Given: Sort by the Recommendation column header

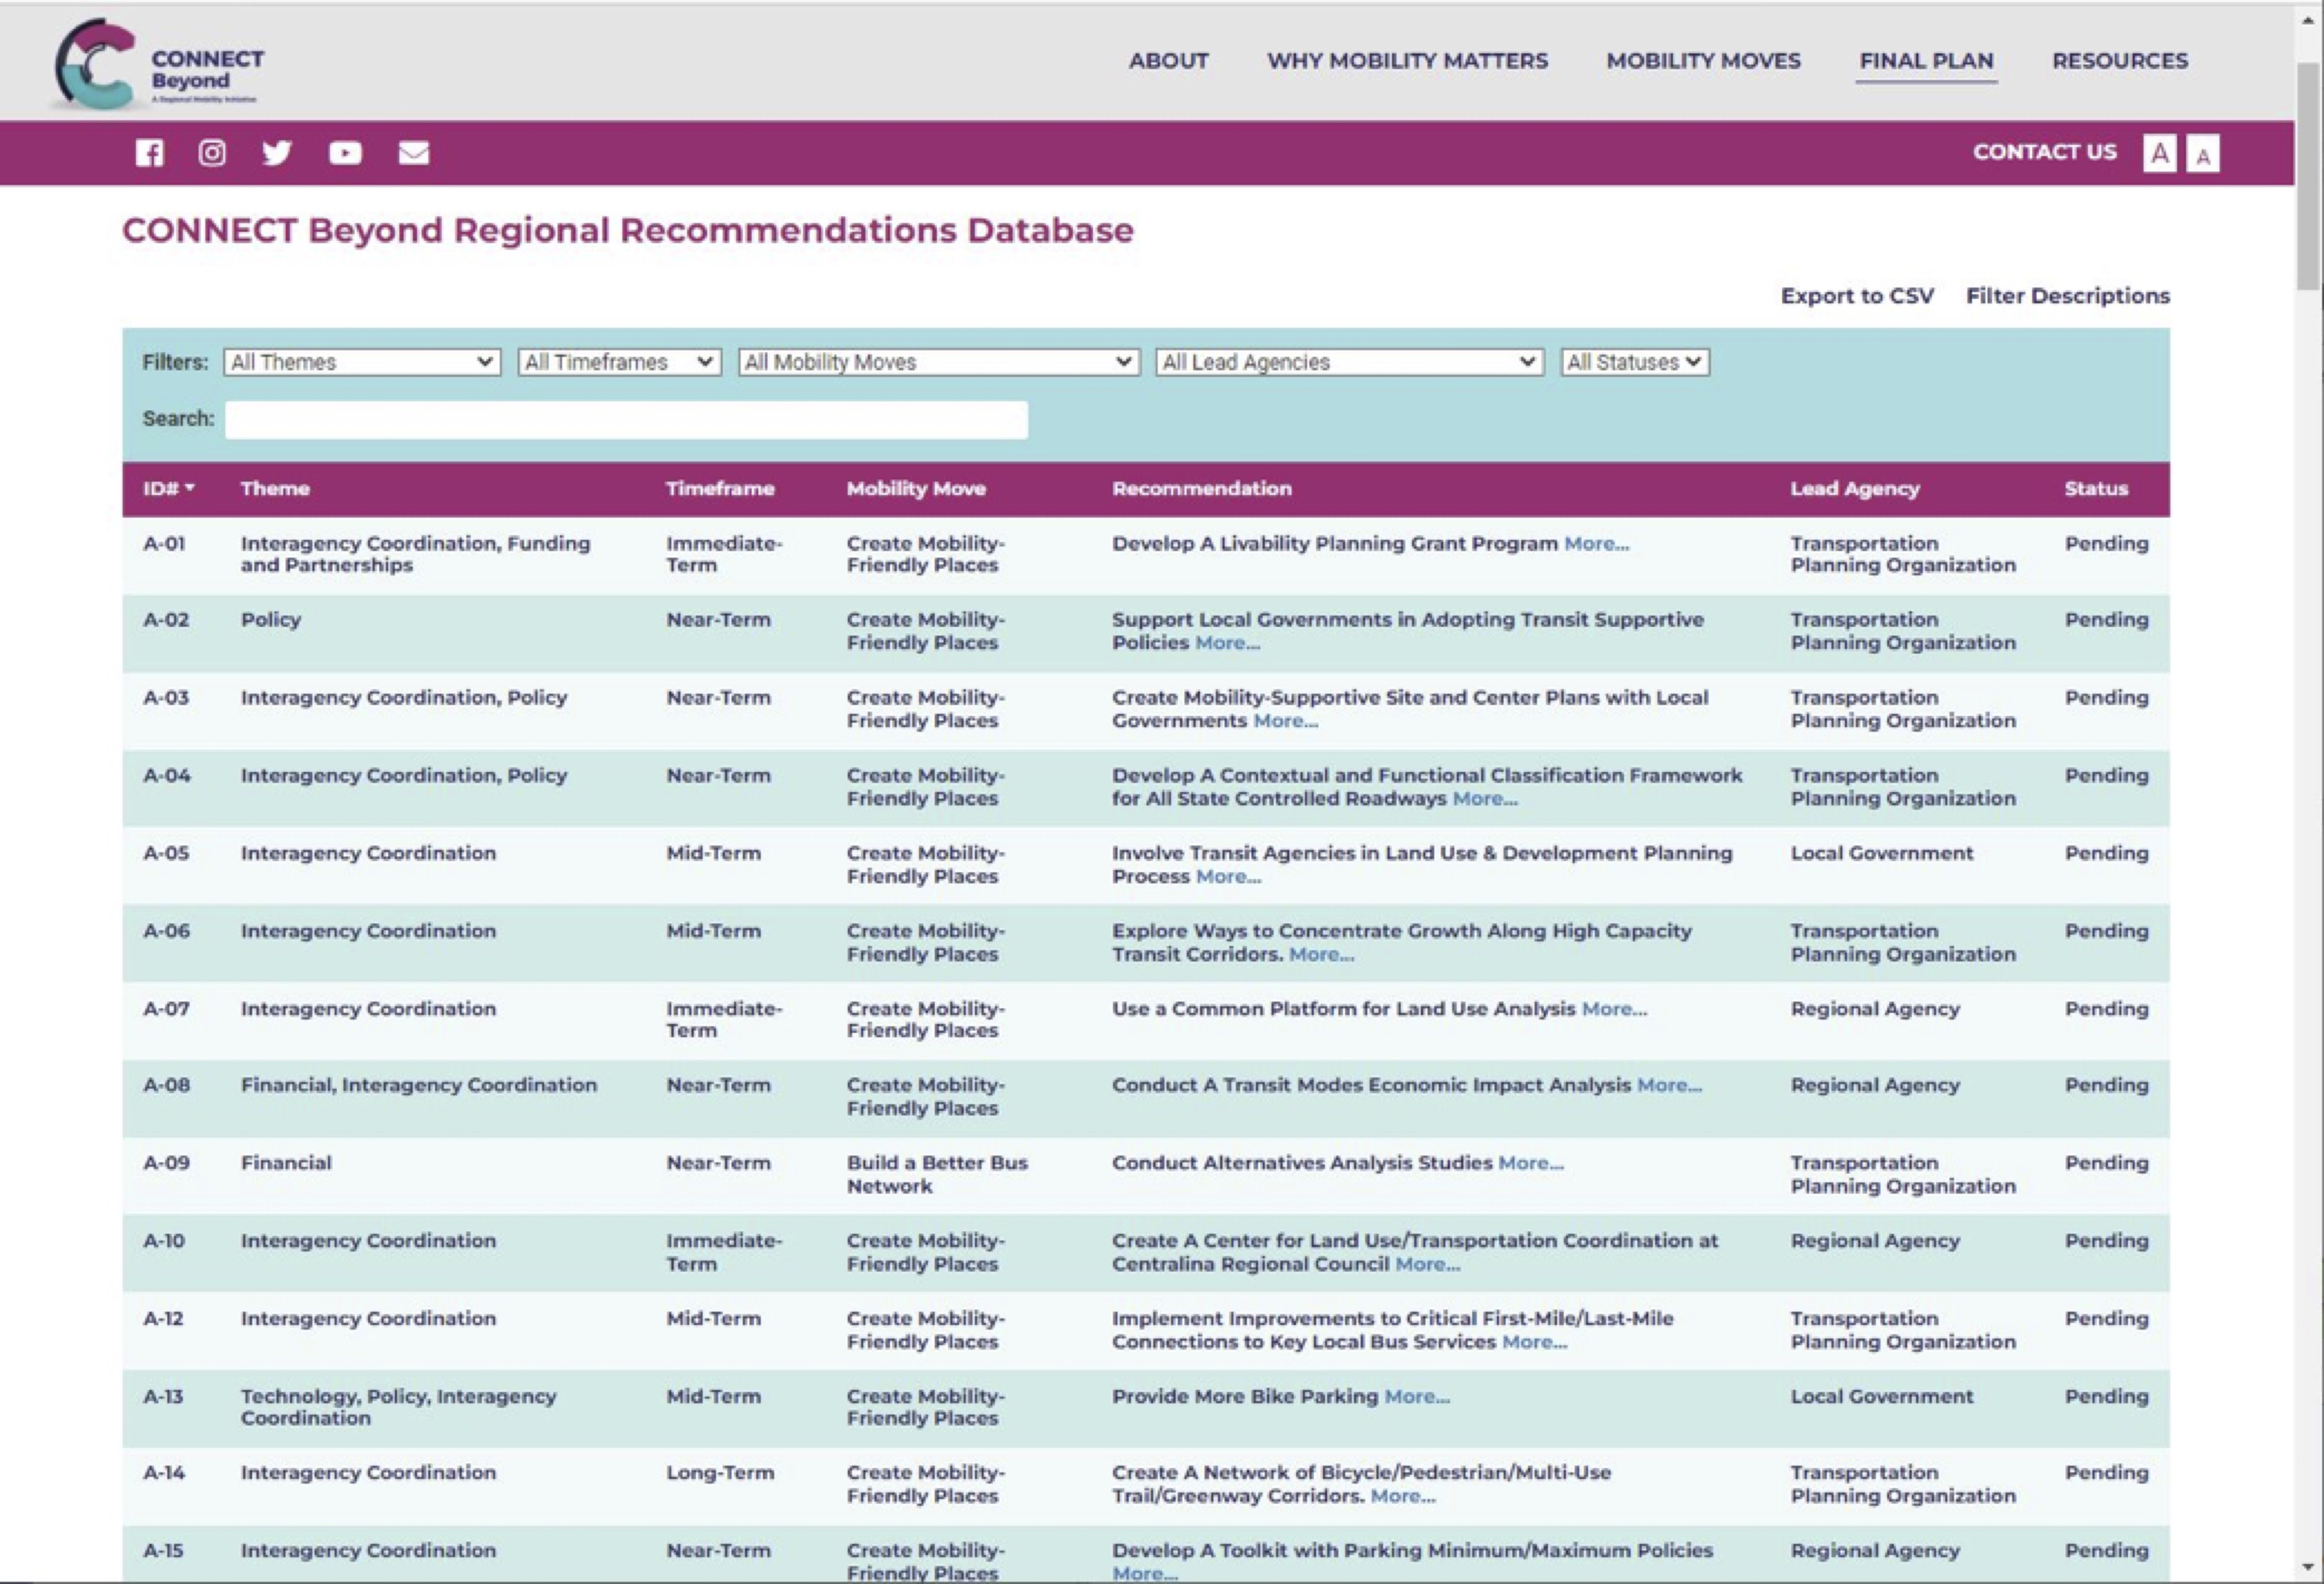Looking at the screenshot, I should point(1202,489).
